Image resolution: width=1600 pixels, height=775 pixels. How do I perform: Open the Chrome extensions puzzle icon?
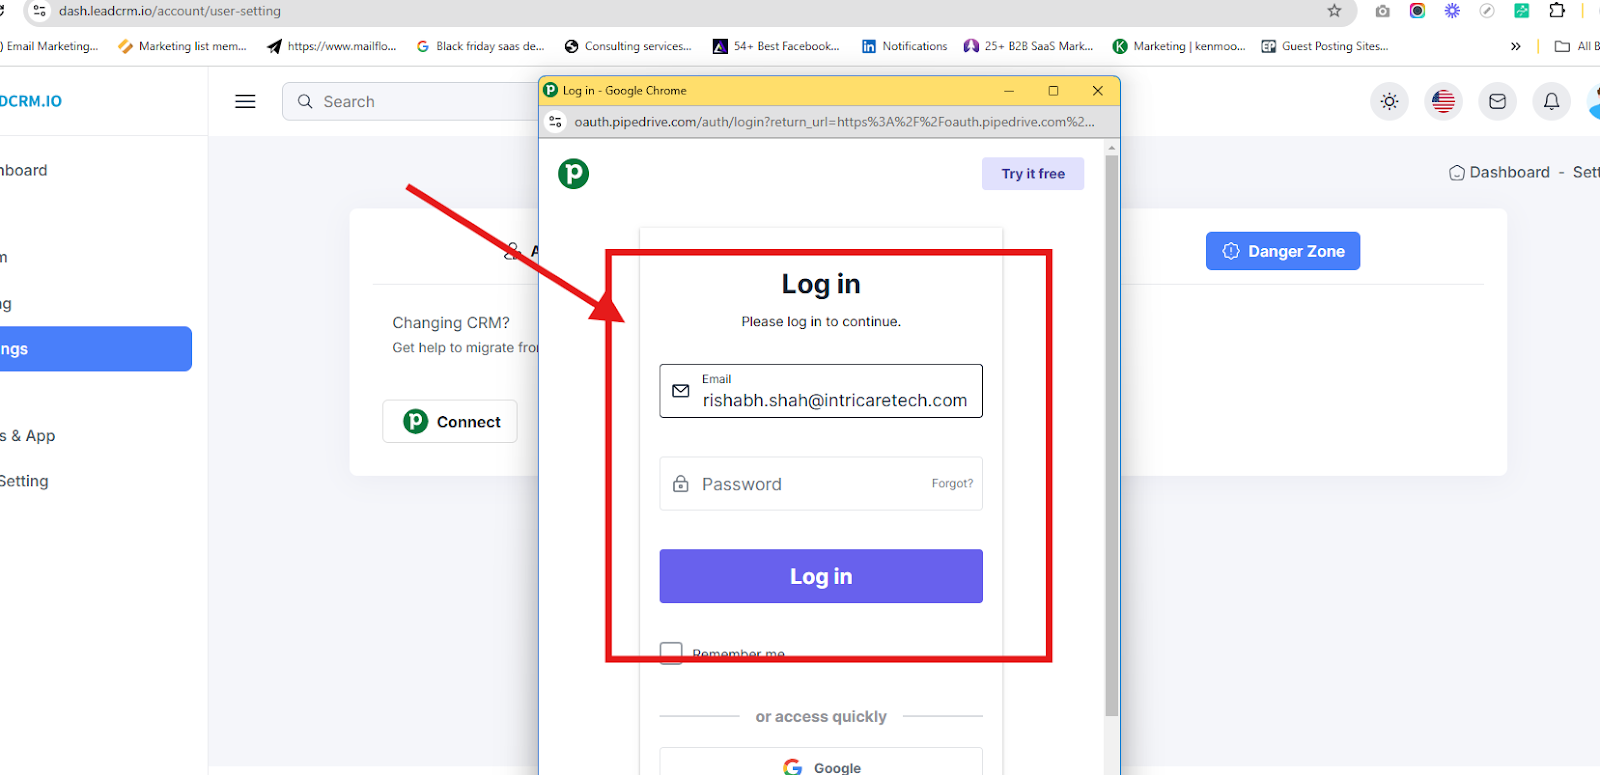(1557, 11)
